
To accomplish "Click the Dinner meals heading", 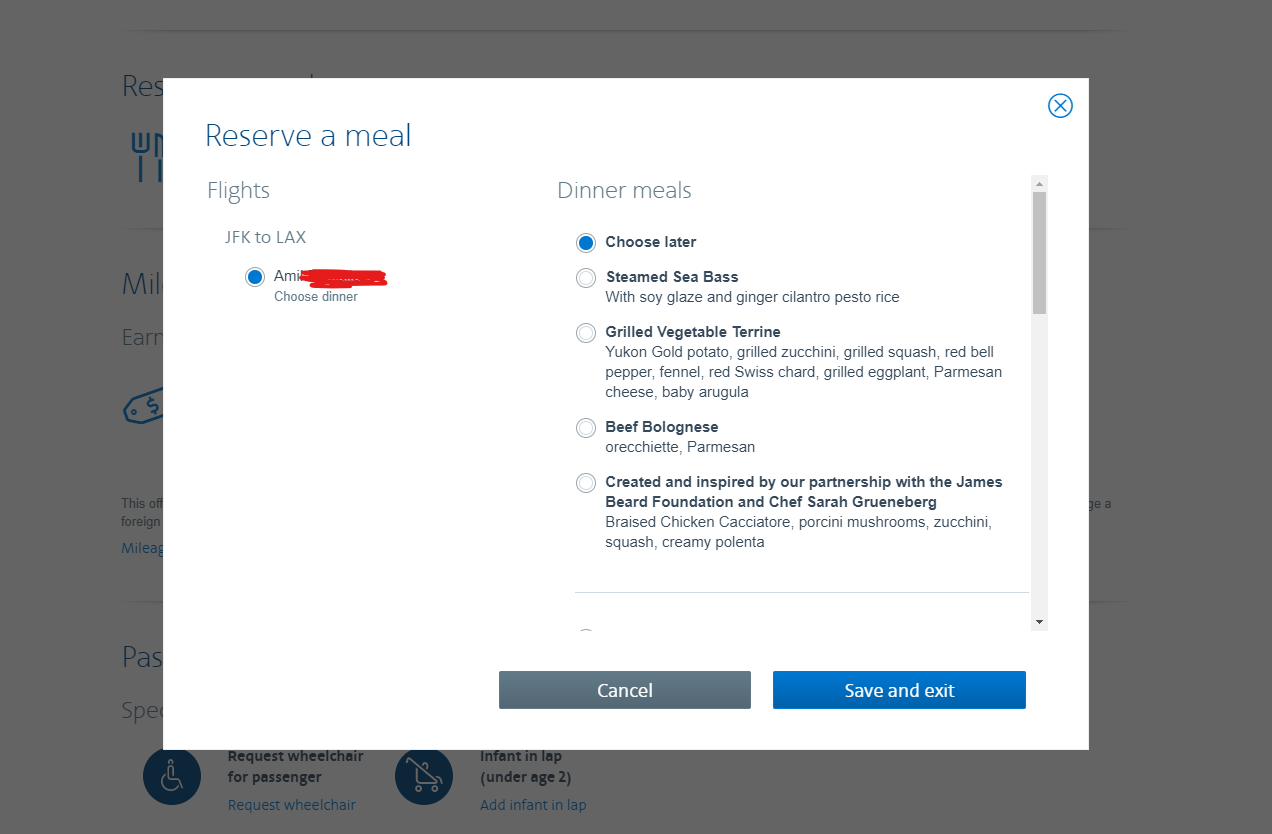I will pyautogui.click(x=624, y=190).
